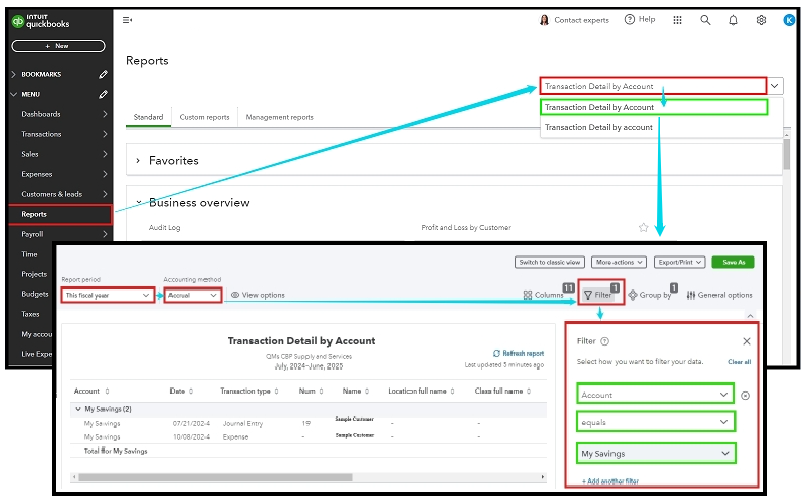Switch to the Standard tab
The width and height of the screenshot is (807, 503).
pos(148,117)
